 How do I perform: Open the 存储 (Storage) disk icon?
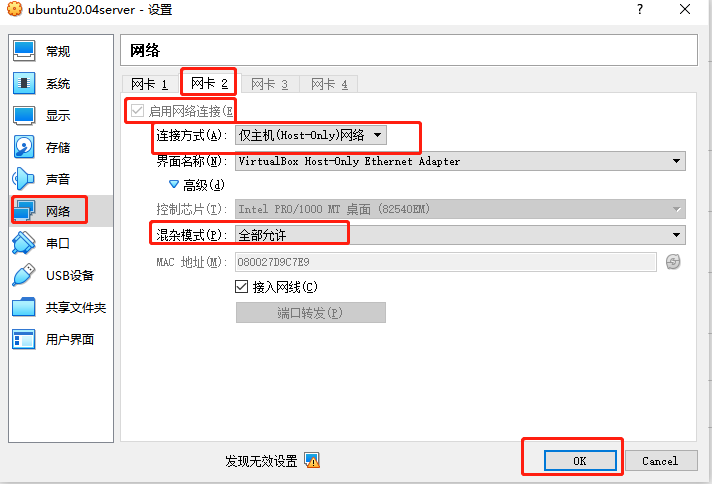[x=24, y=147]
